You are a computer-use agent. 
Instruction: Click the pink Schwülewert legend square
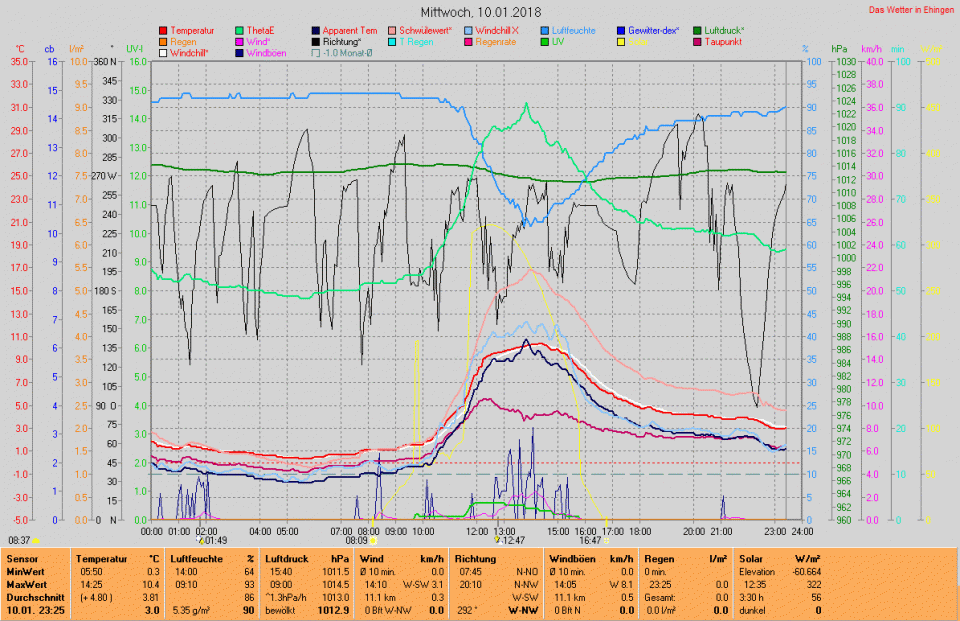392,31
